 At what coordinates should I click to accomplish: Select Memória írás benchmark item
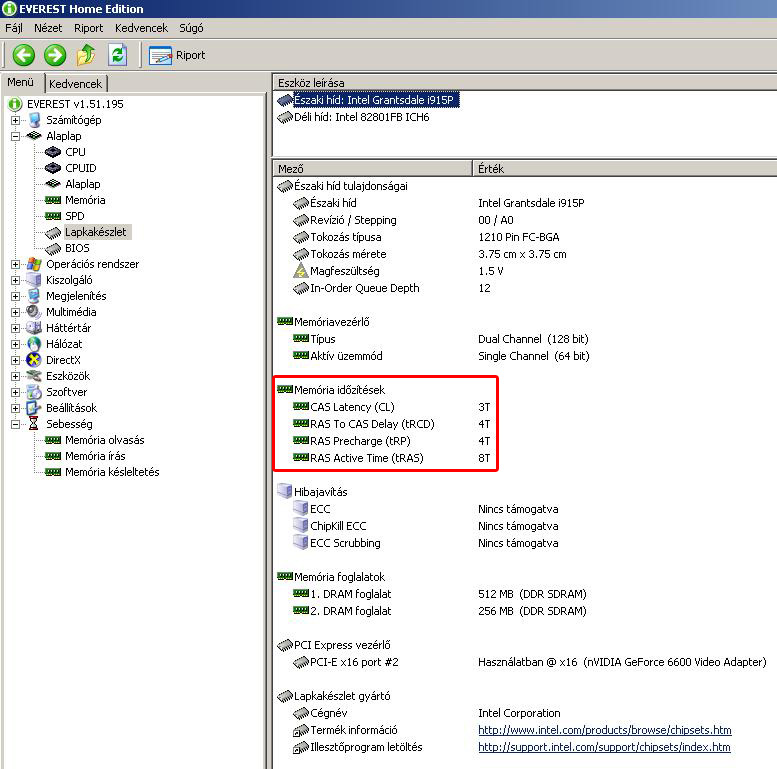coord(95,456)
